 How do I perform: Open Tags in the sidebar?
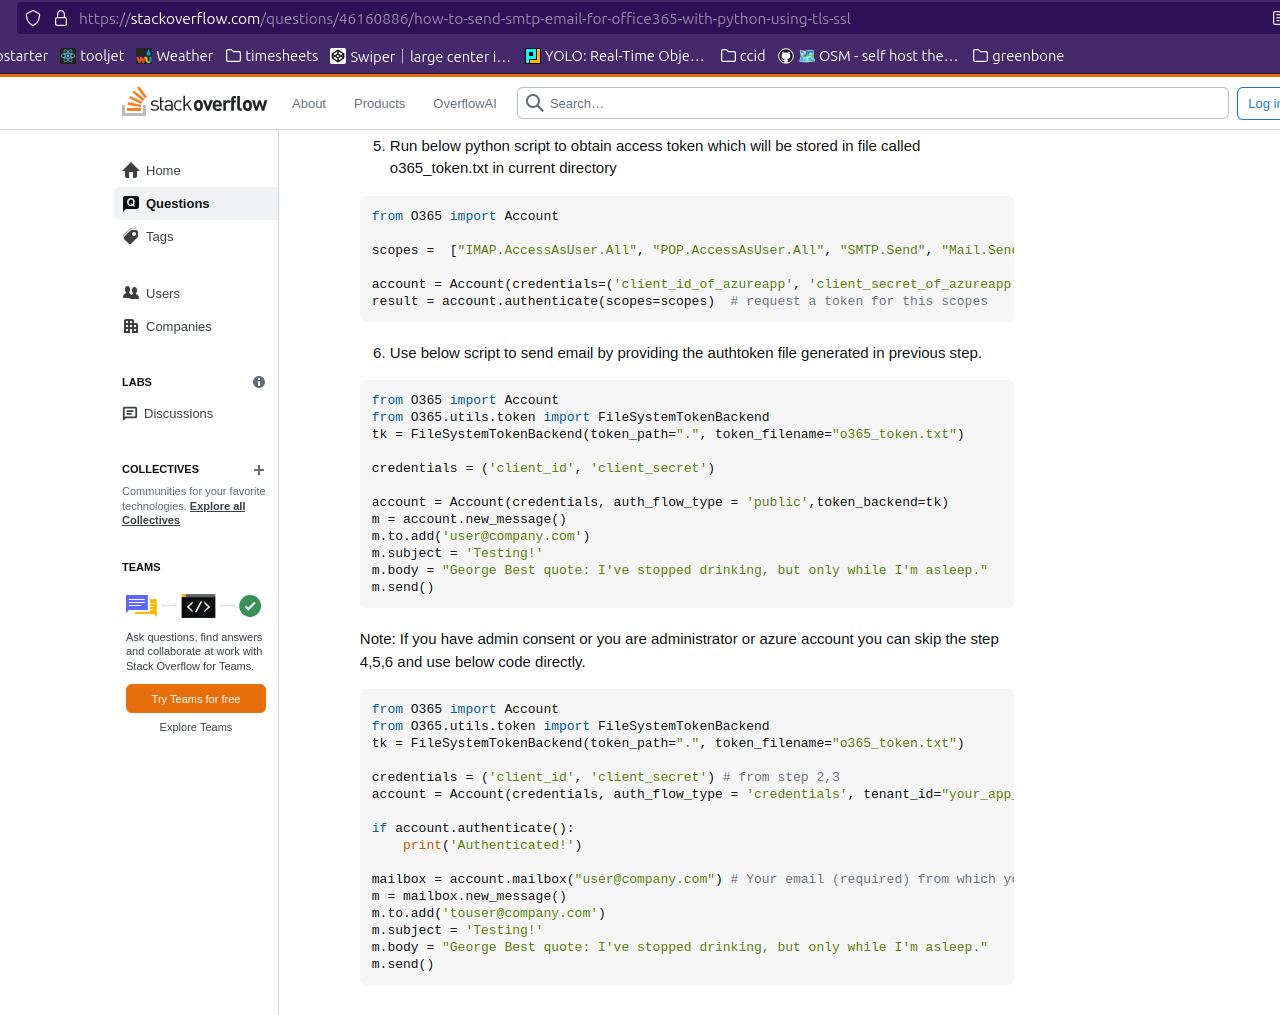tap(196, 236)
